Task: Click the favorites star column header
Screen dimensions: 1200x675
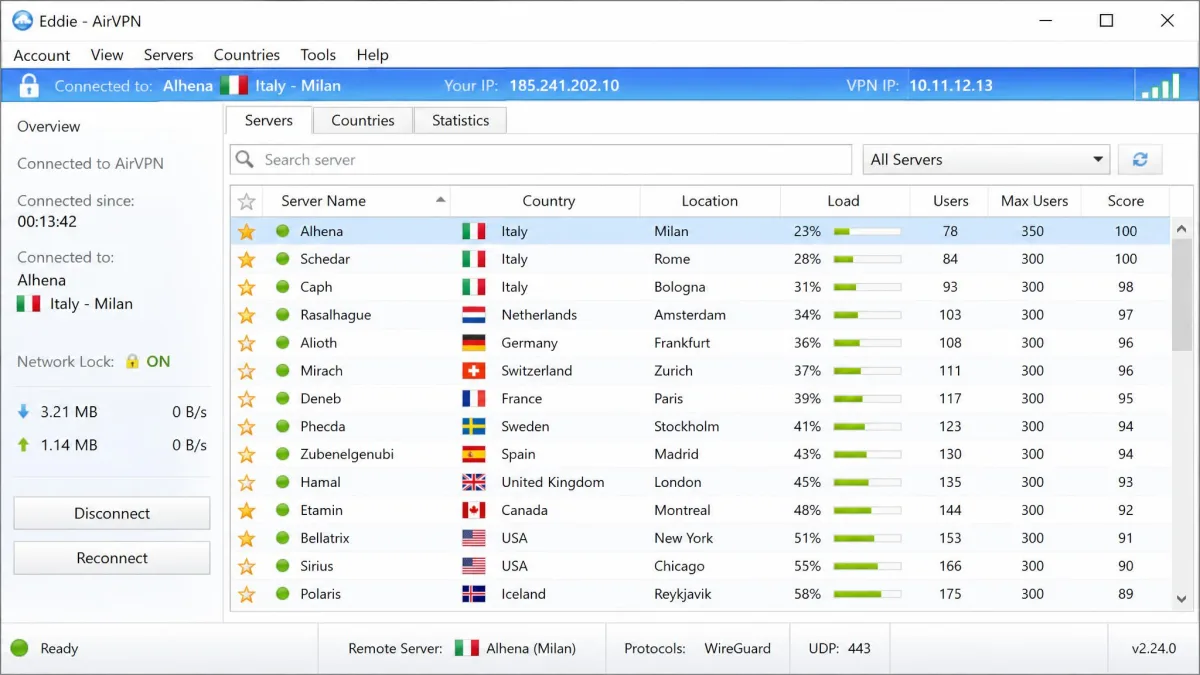Action: 246,201
